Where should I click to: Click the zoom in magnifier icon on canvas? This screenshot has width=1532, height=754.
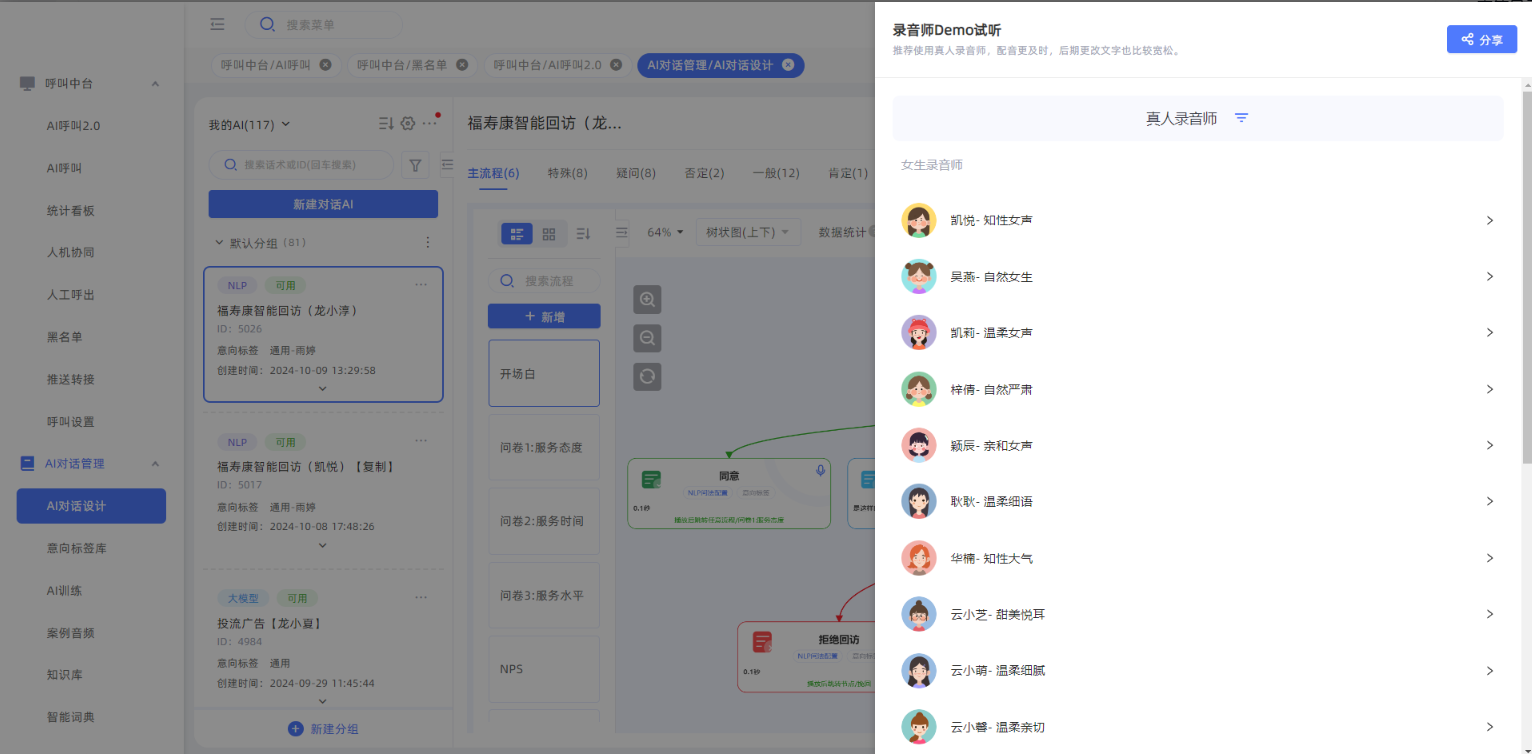(647, 299)
